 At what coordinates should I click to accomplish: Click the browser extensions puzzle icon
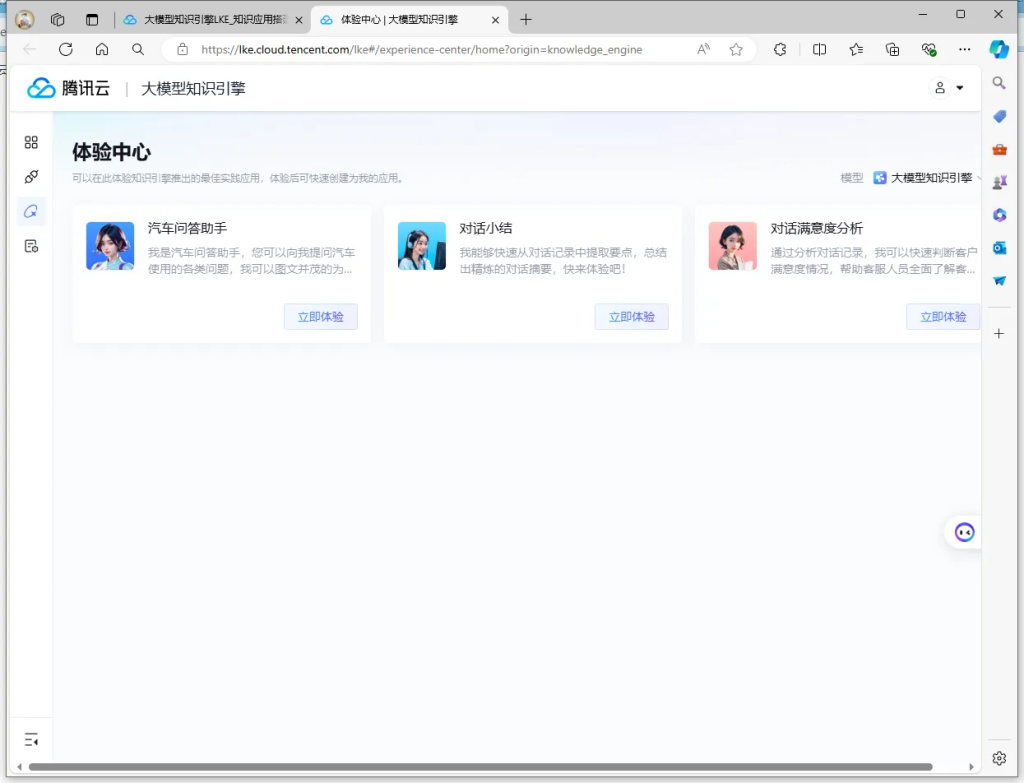[780, 49]
